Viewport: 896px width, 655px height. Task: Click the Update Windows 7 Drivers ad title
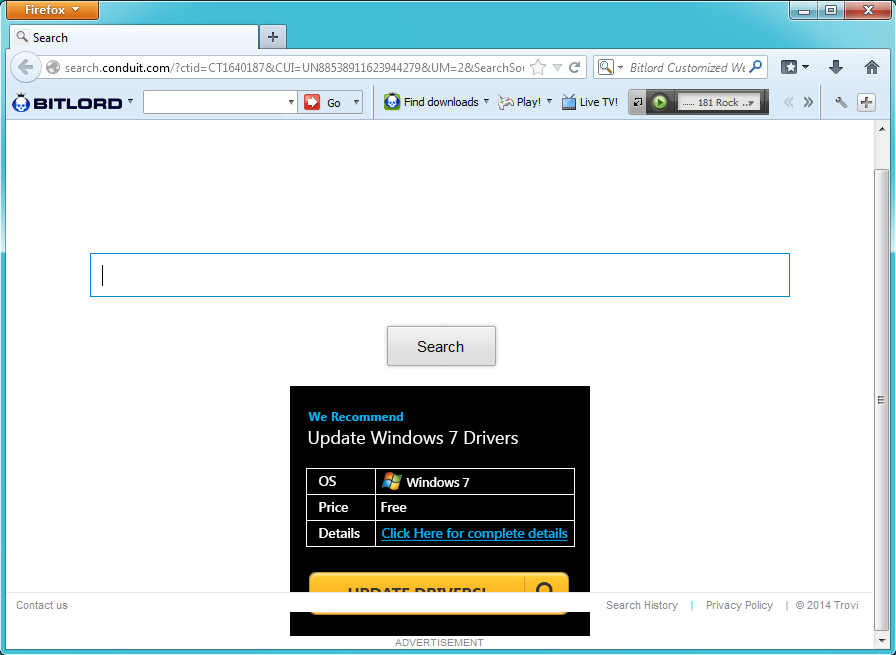point(413,438)
